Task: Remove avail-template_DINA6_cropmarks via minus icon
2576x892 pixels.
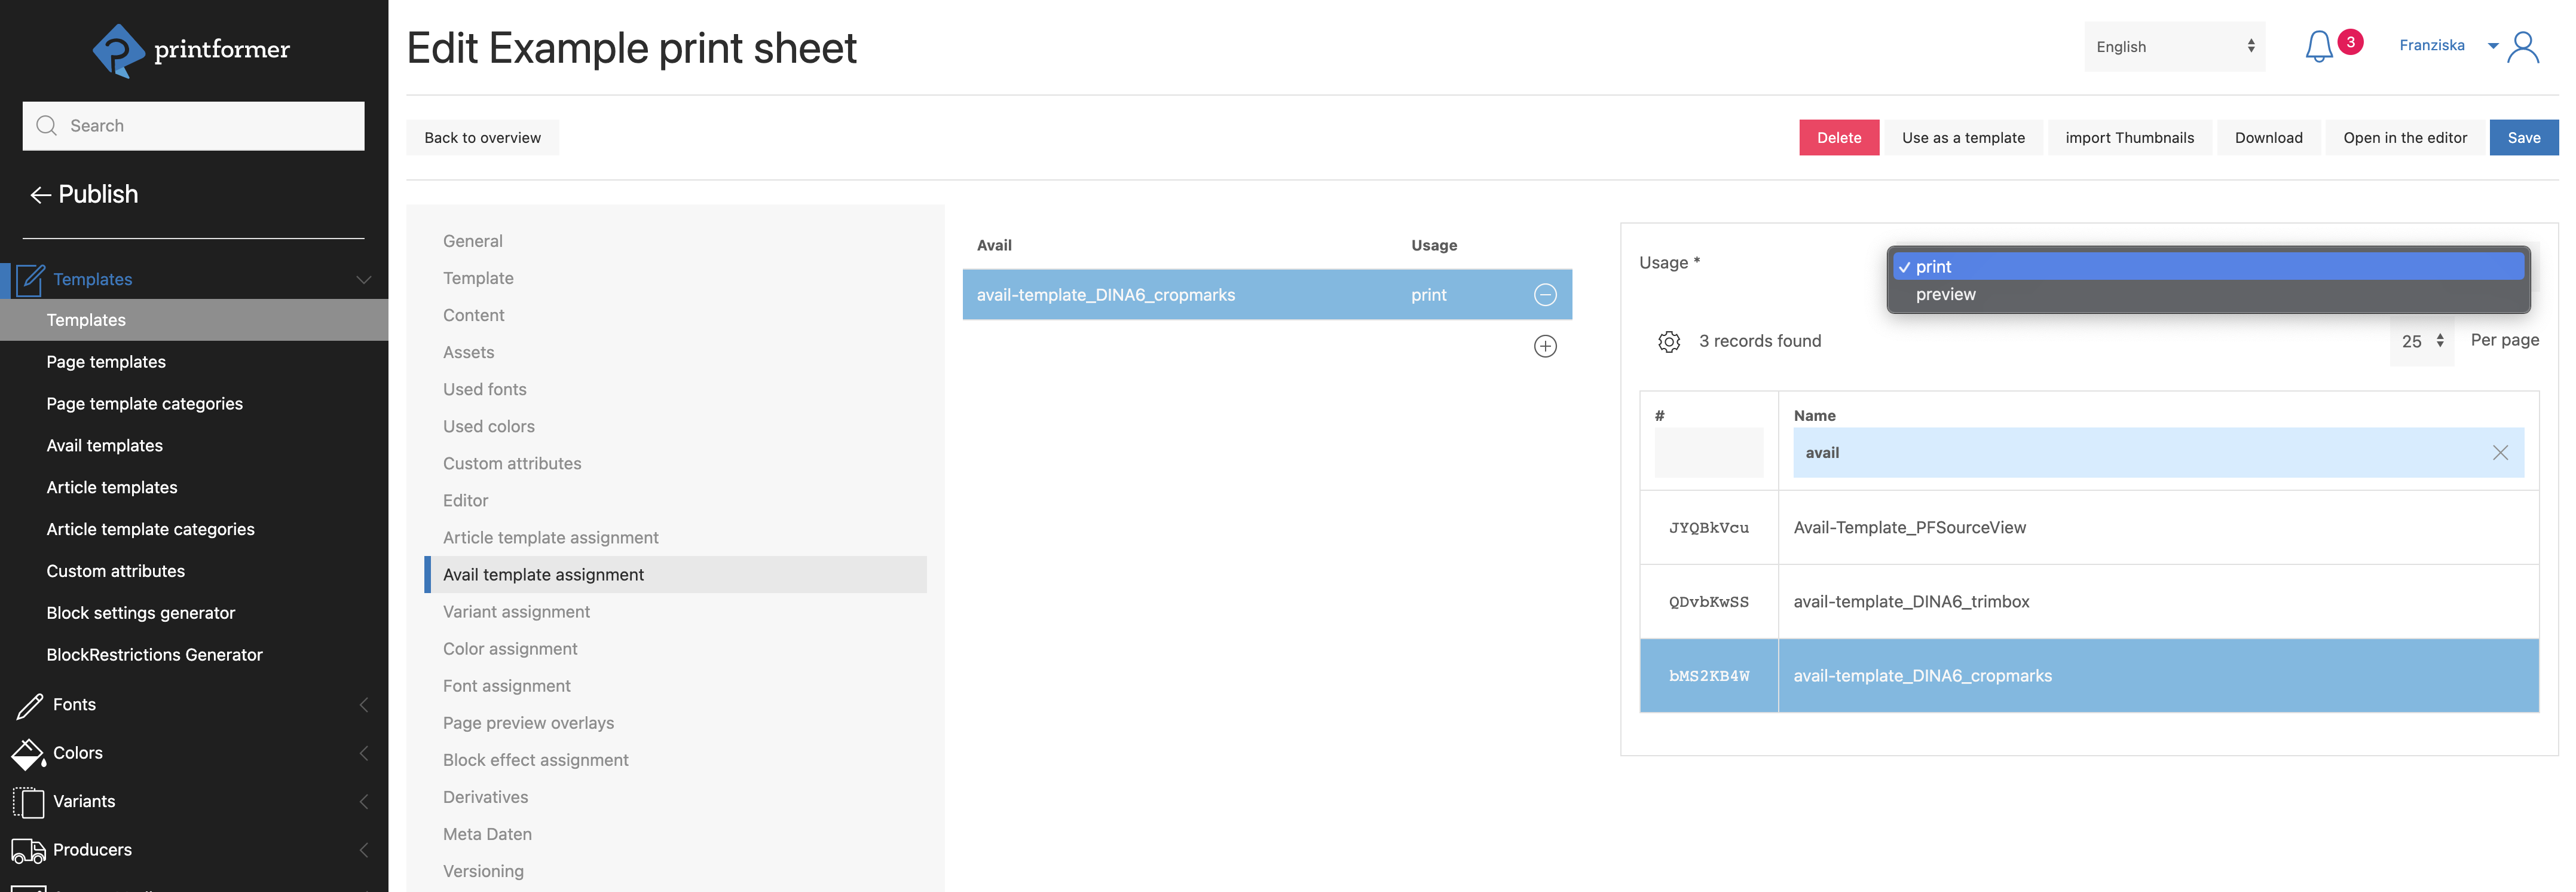Action: 1545,294
